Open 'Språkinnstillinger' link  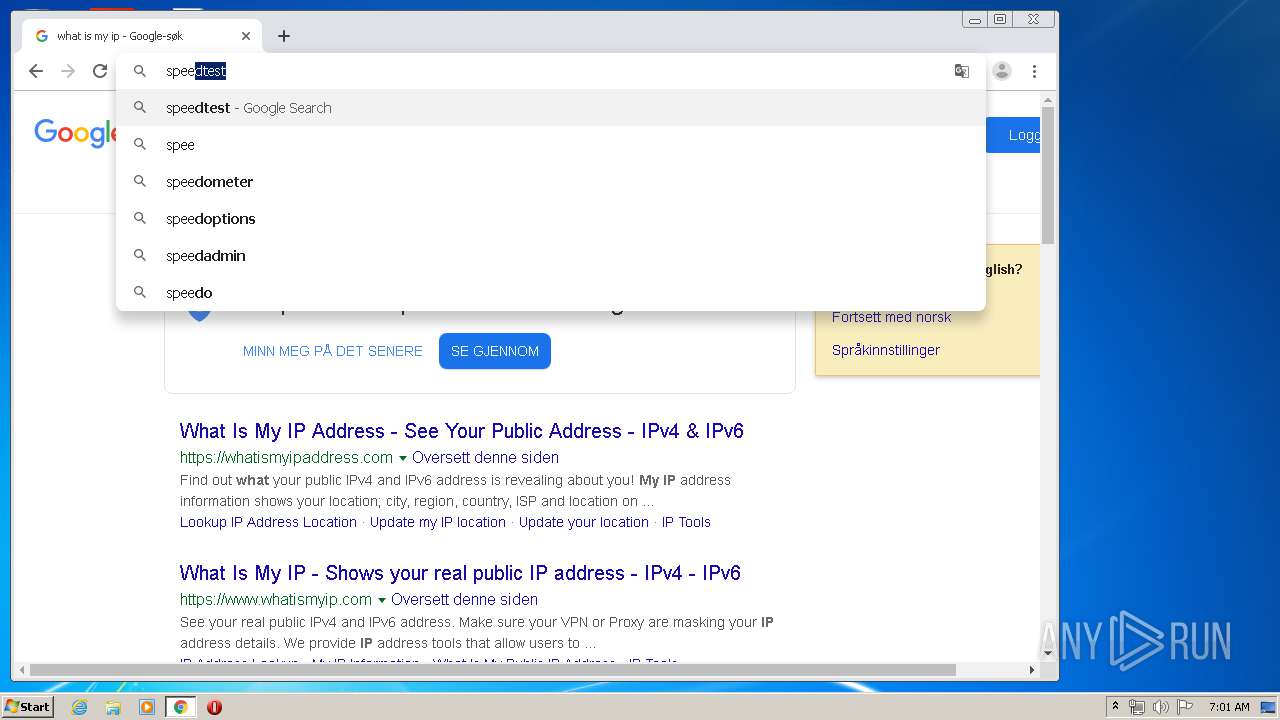(886, 350)
